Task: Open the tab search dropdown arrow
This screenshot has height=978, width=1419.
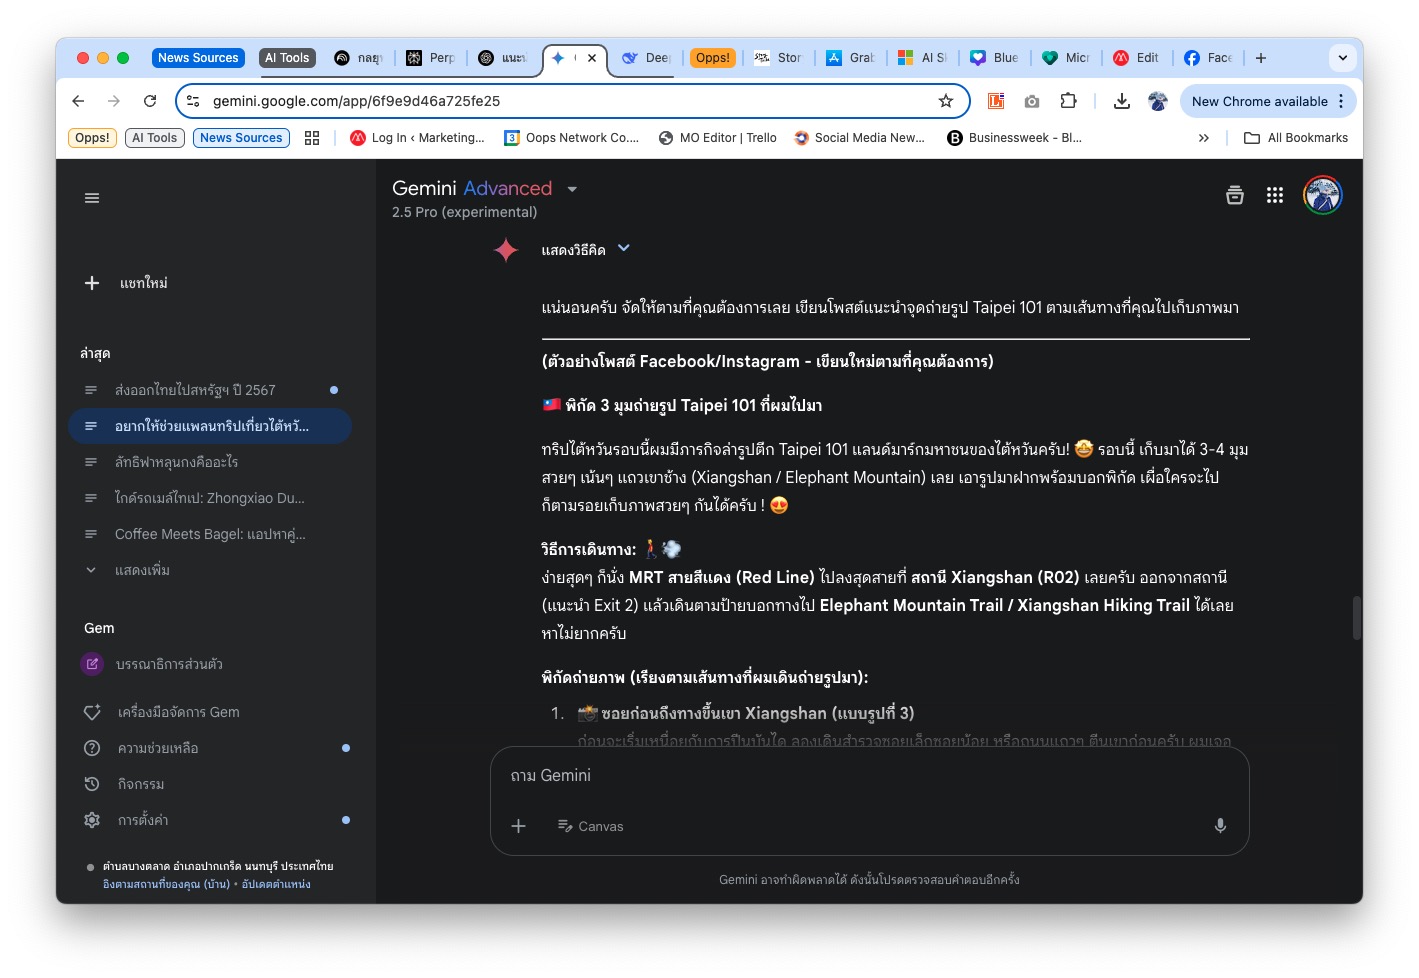Action: click(x=1343, y=58)
